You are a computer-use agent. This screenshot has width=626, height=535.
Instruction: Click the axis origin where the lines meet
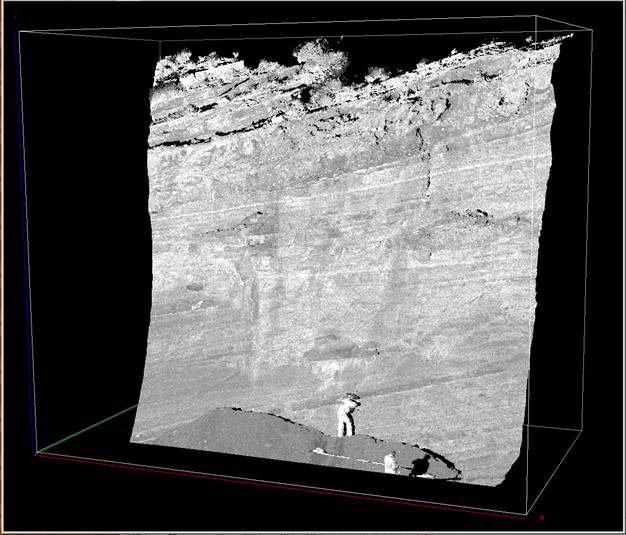[x=36, y=453]
